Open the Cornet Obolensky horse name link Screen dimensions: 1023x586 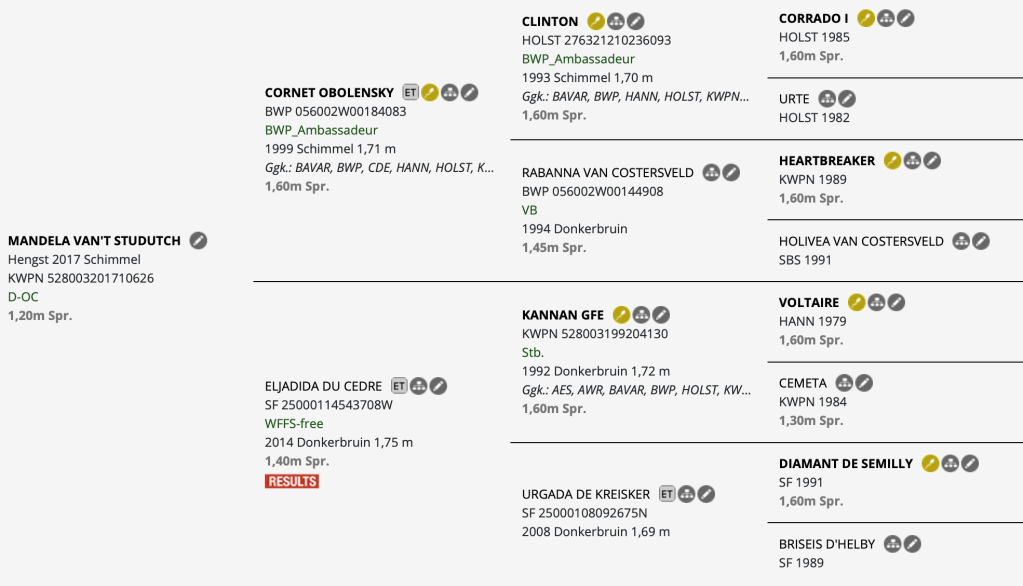click(x=329, y=93)
